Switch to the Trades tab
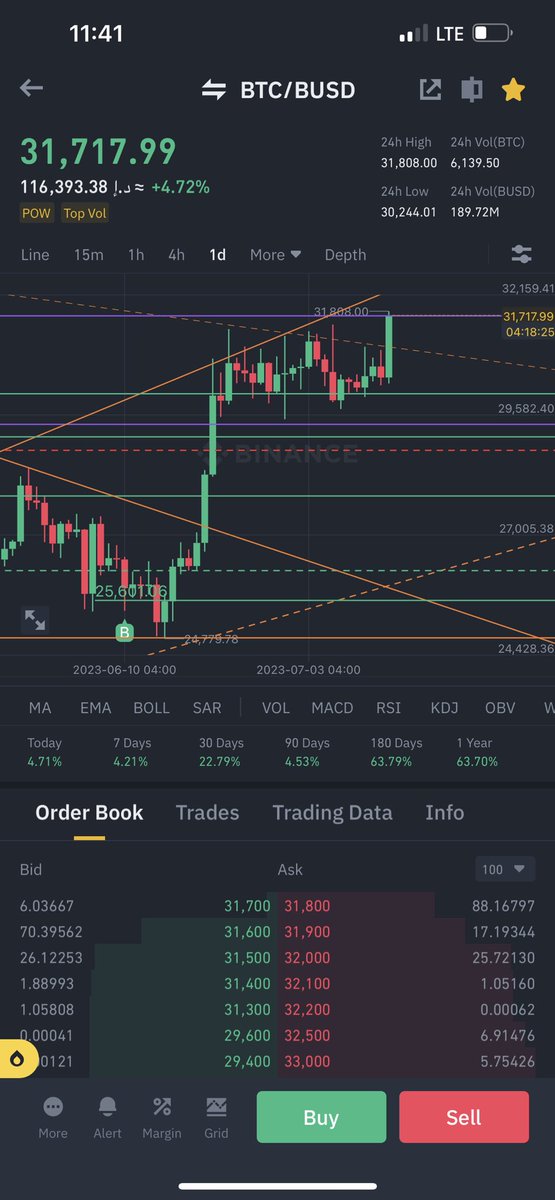Screen dimensions: 555x1200 207,813
